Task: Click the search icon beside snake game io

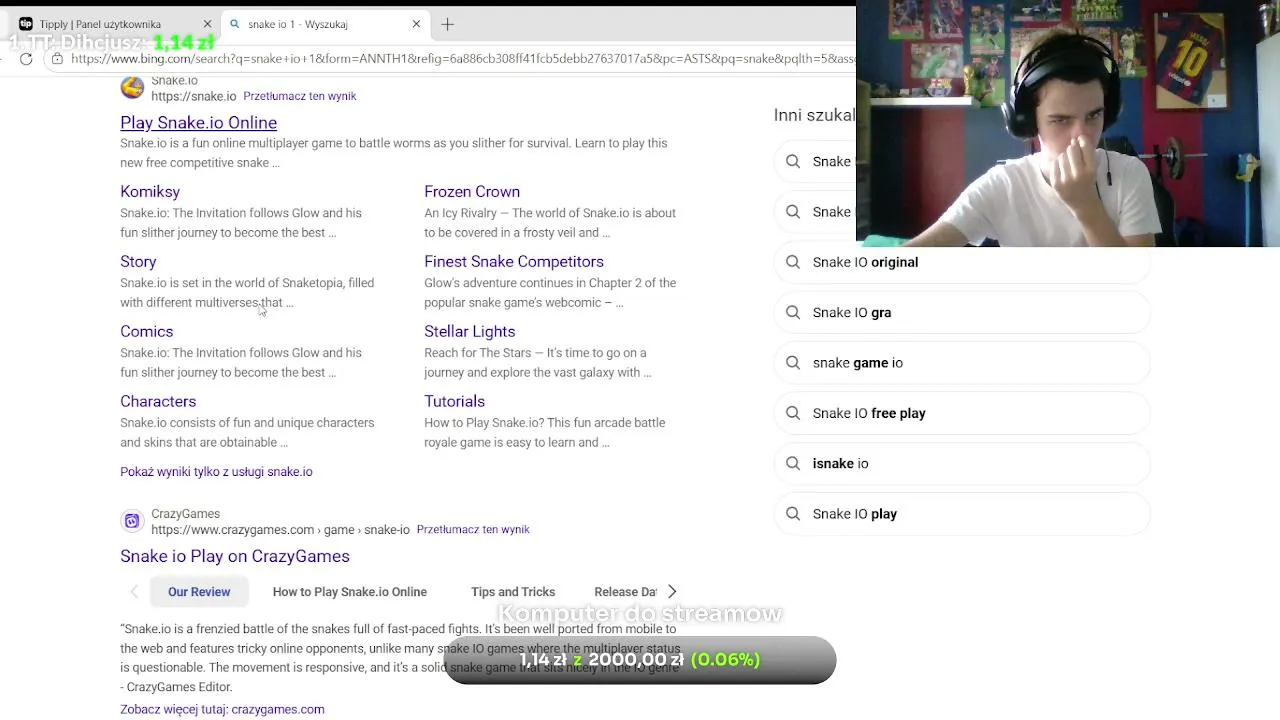Action: click(793, 363)
